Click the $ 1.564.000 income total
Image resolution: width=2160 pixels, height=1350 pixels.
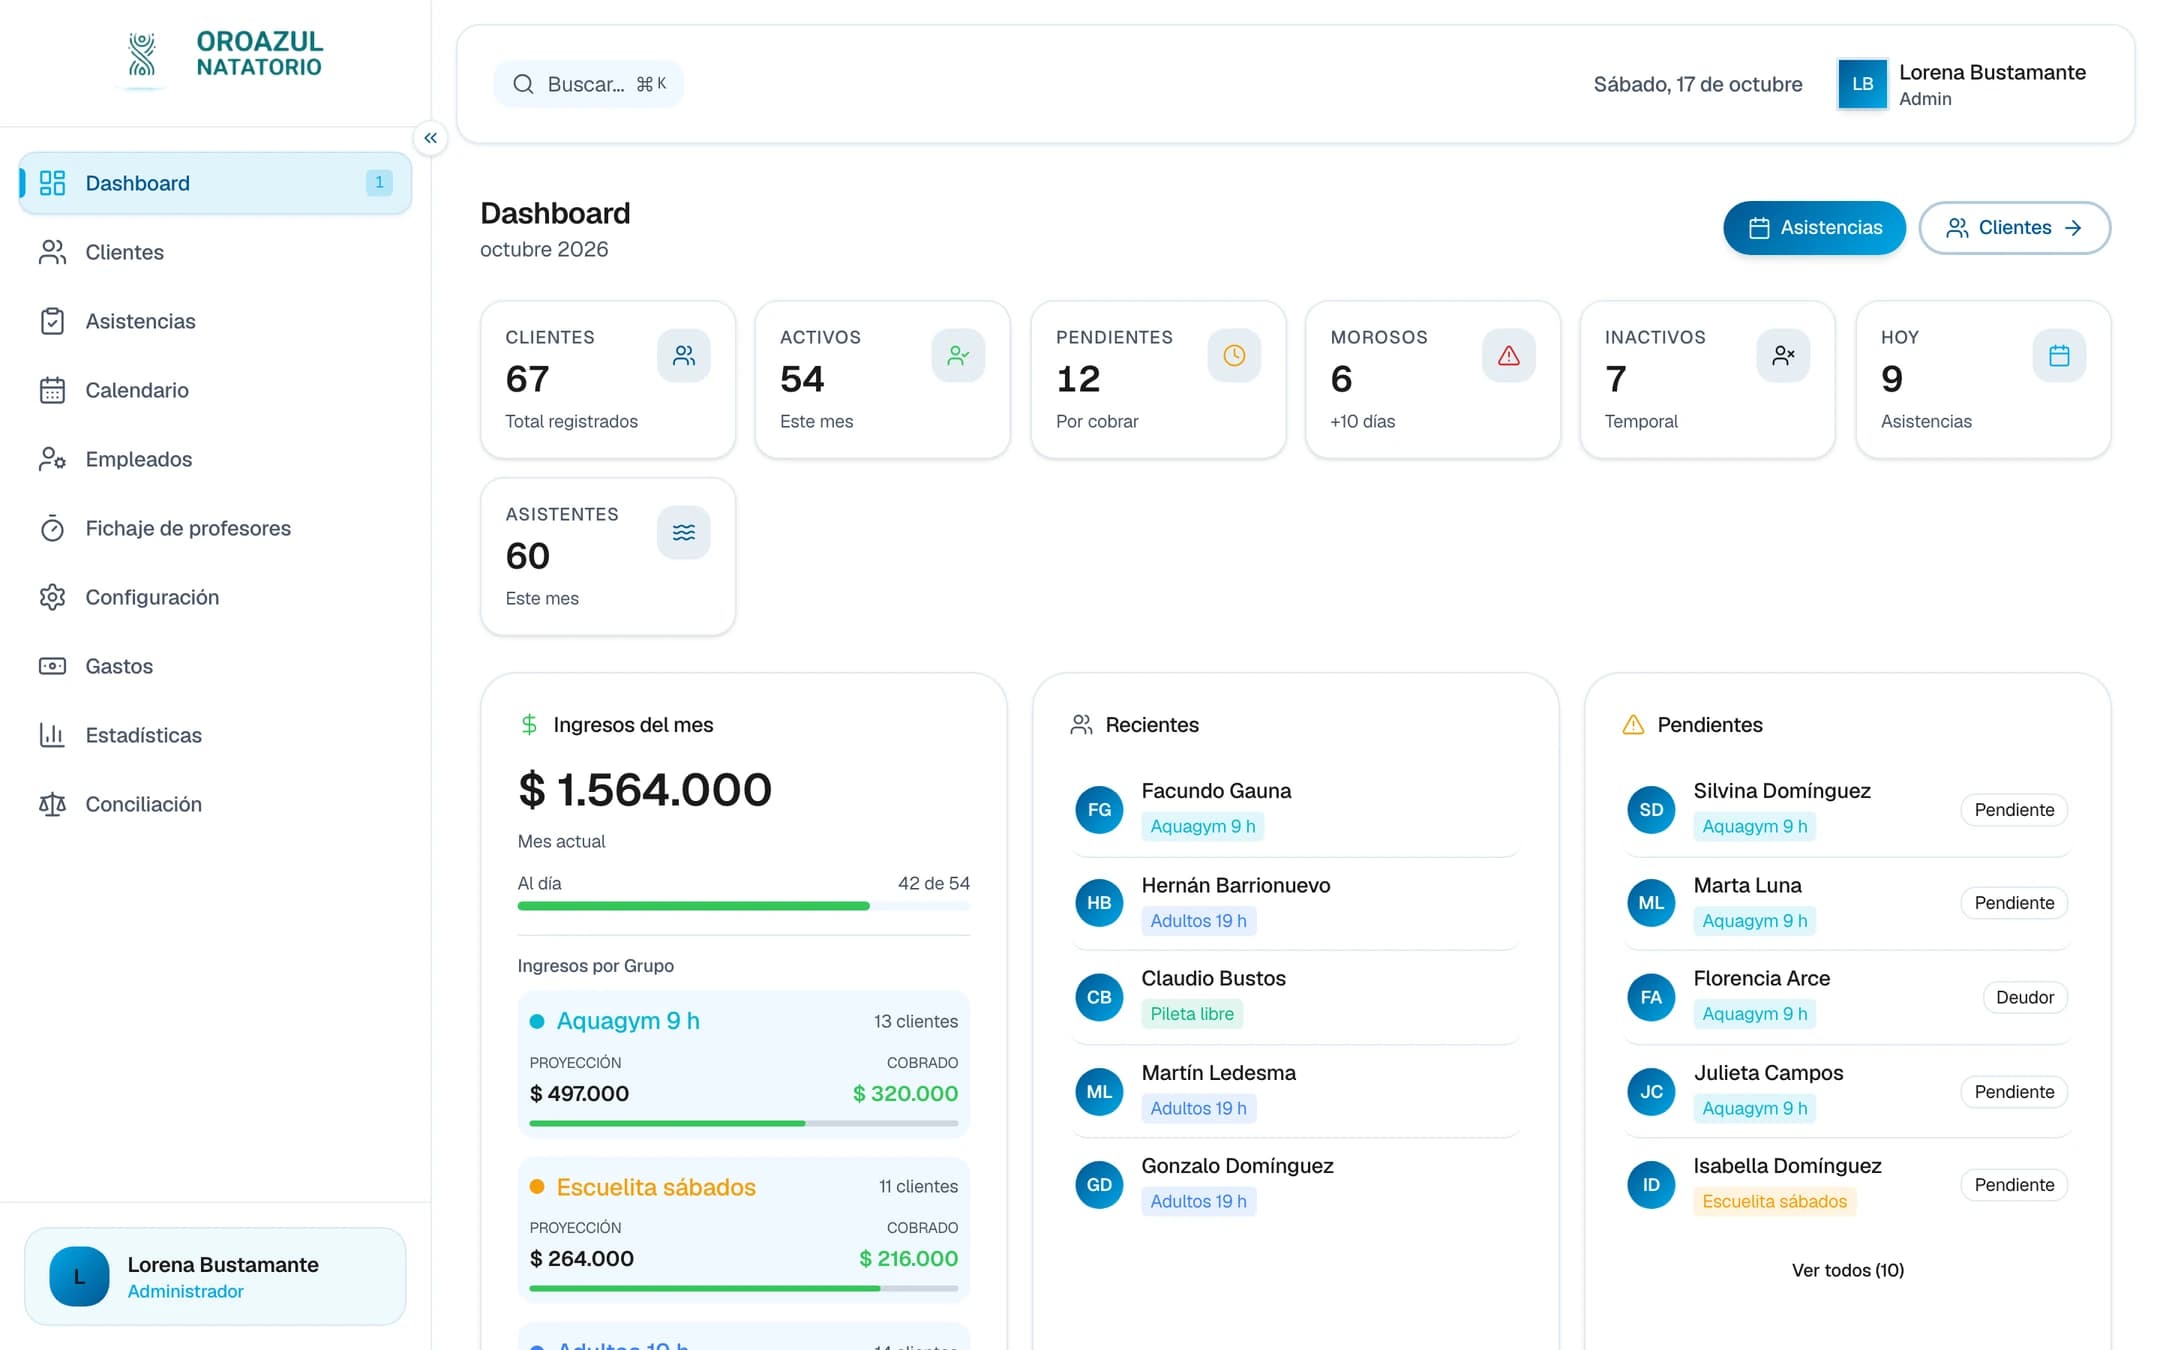pyautogui.click(x=645, y=790)
